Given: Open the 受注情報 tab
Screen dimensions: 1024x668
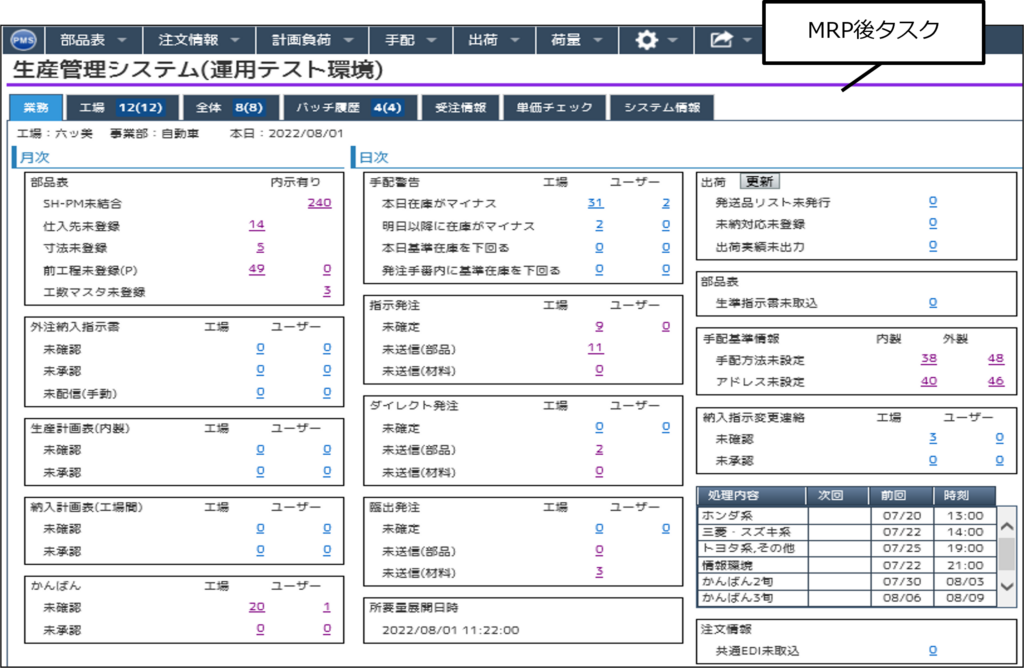Looking at the screenshot, I should pyautogui.click(x=460, y=108).
